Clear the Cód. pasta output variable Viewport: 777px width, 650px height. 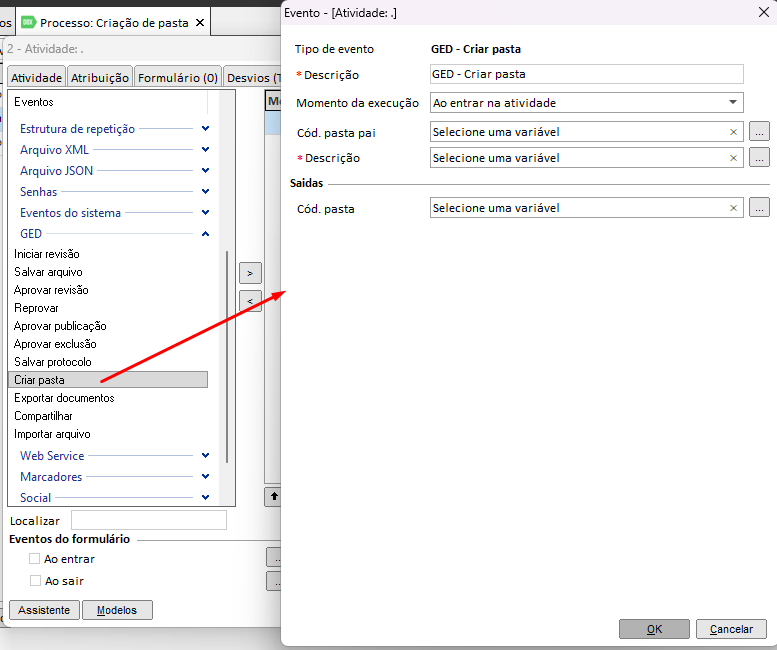(733, 208)
